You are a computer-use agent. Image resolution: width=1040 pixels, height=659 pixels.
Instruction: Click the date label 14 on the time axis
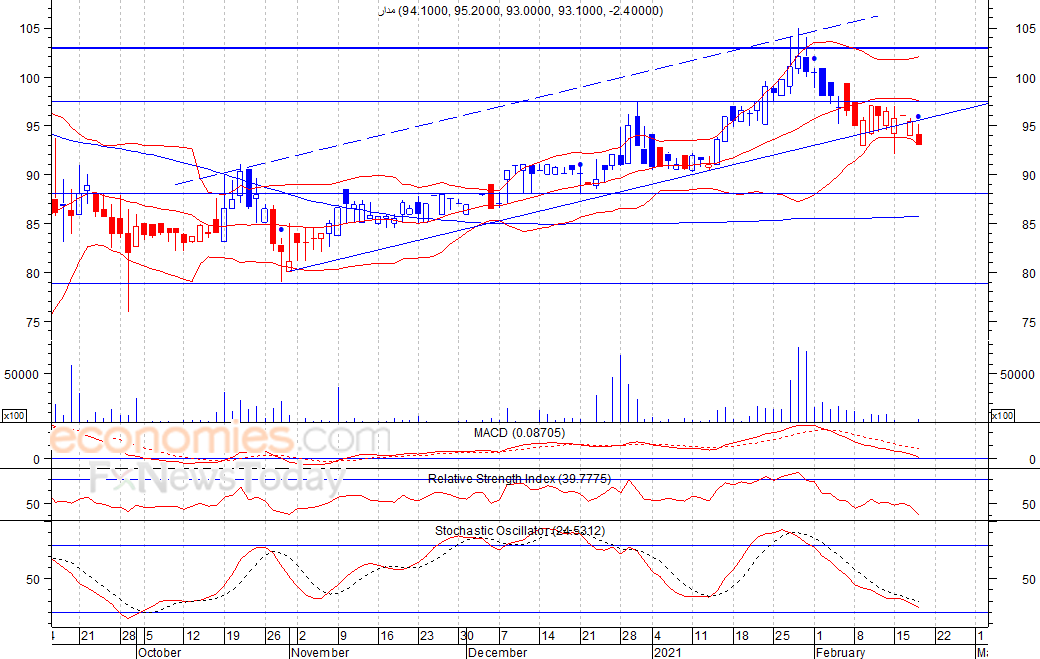pos(548,636)
